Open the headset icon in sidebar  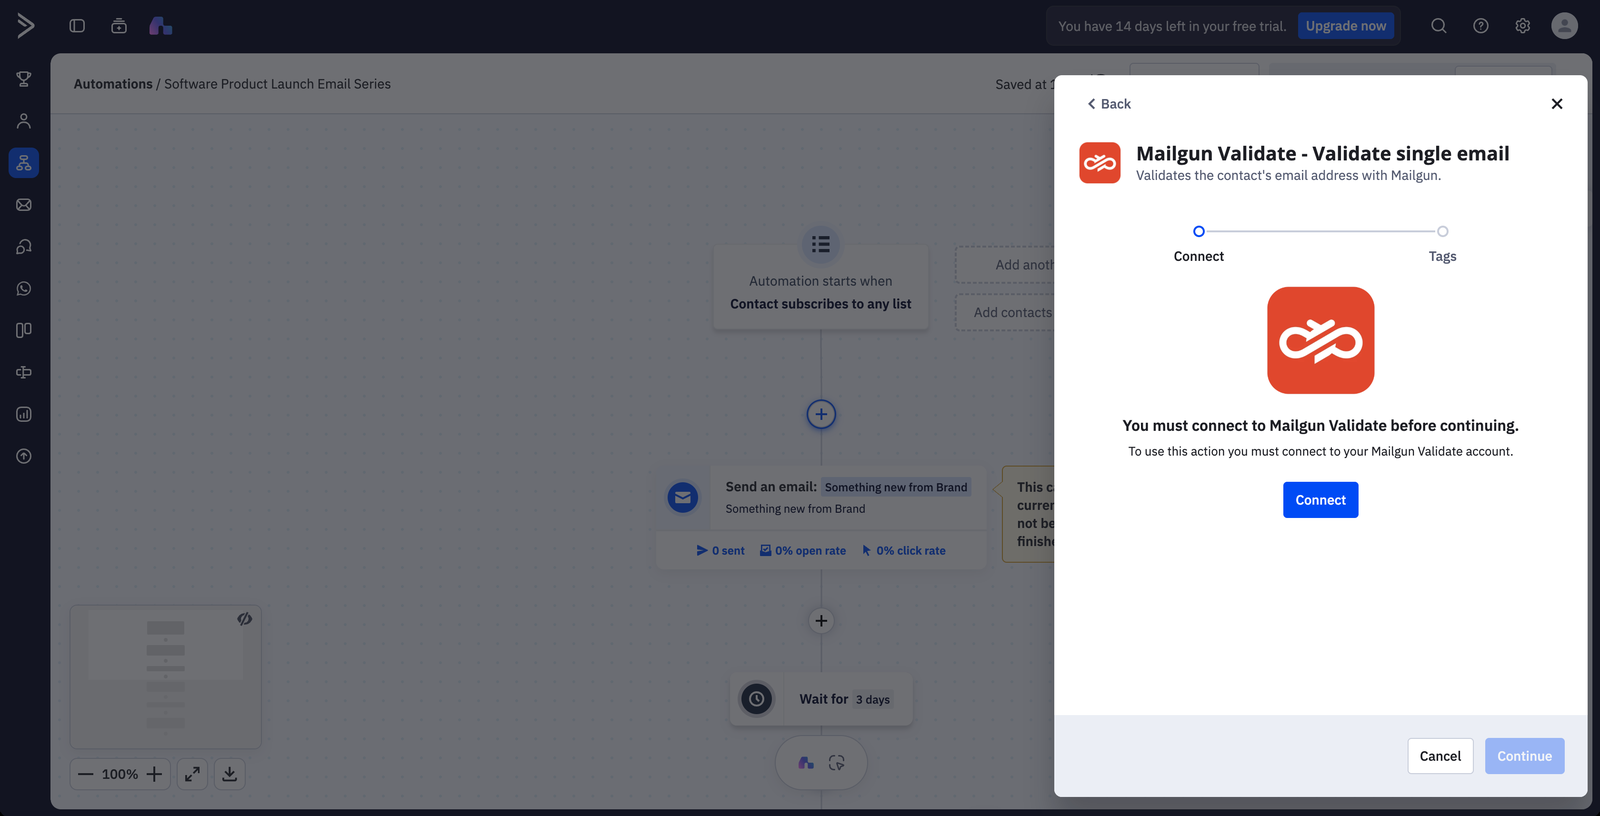(x=24, y=247)
